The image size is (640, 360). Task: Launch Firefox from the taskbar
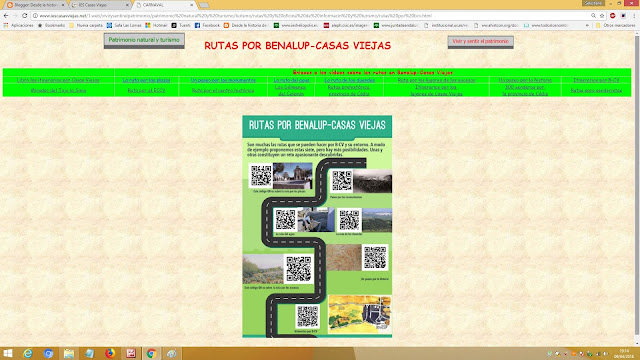click(x=110, y=353)
